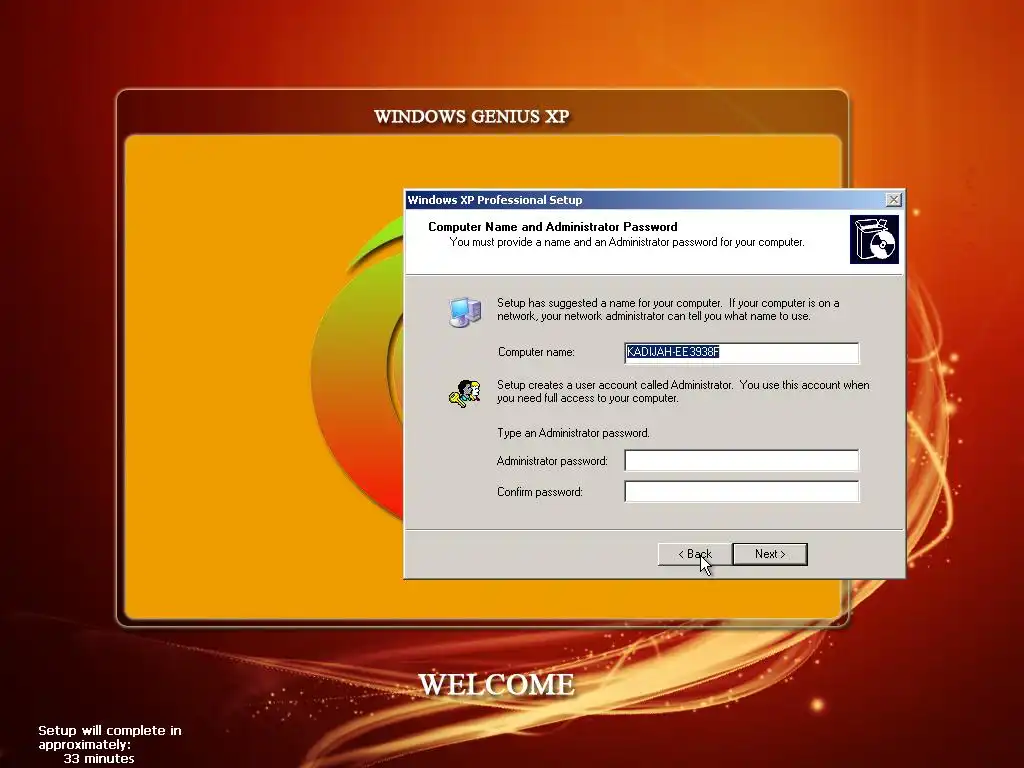Click the 'Setup creates a user account' description
Image resolution: width=1024 pixels, height=768 pixels.
pos(683,391)
